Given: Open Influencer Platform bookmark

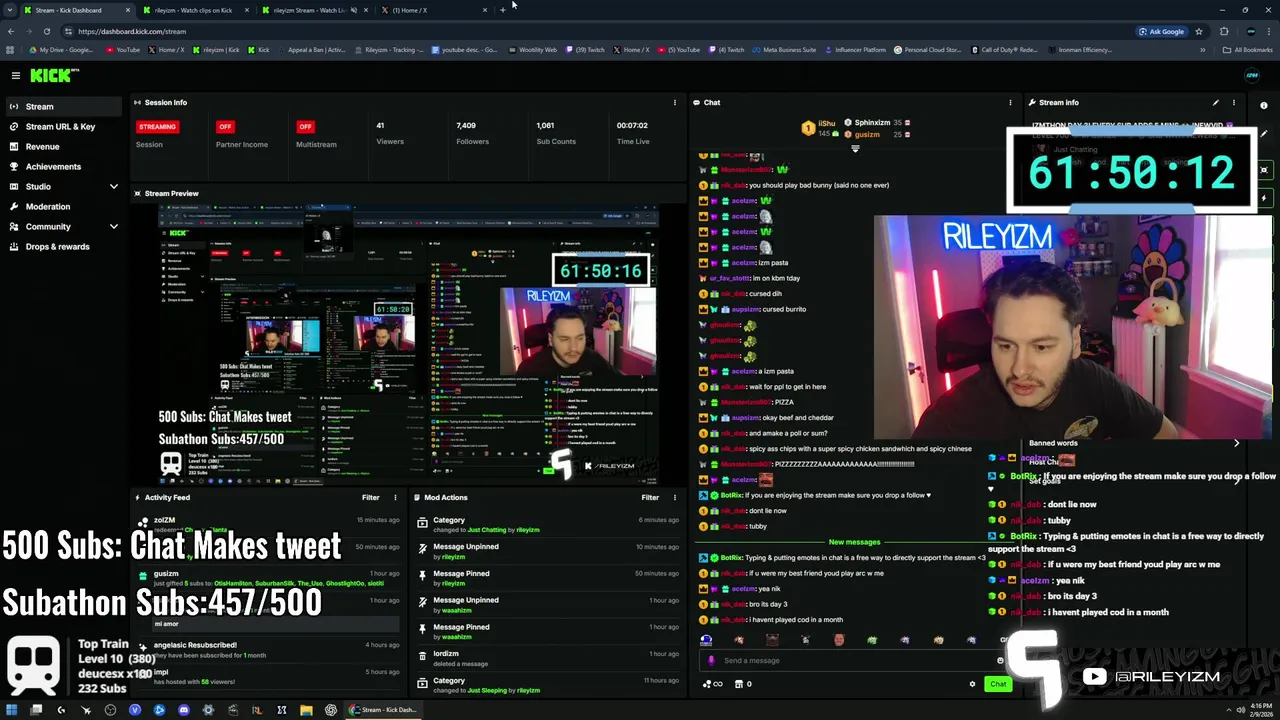Looking at the screenshot, I should pyautogui.click(x=855, y=49).
